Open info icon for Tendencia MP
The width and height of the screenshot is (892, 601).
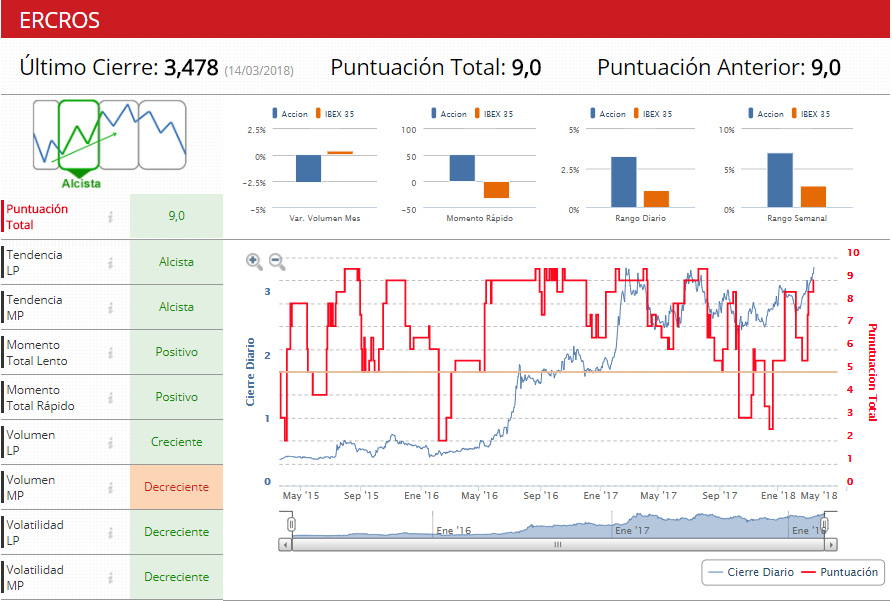tap(111, 308)
